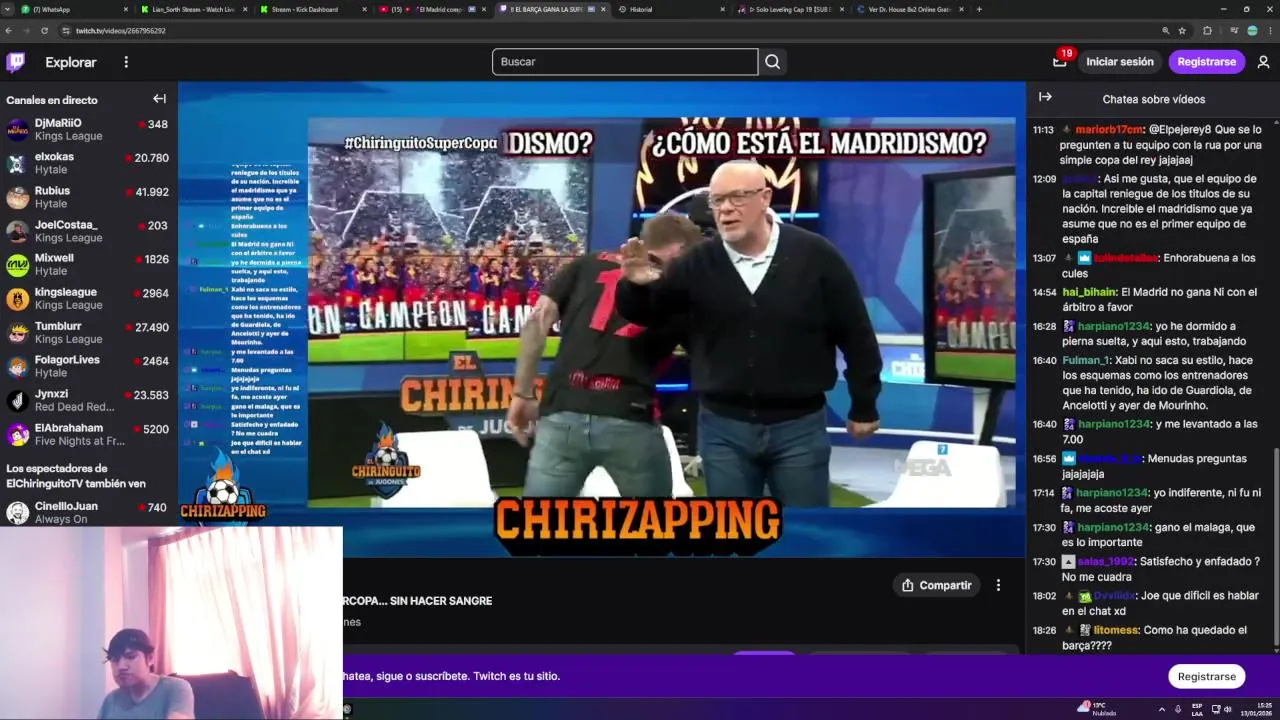This screenshot has height=720, width=1280.
Task: Open kingsleague channel in sidebar
Action: point(88,298)
